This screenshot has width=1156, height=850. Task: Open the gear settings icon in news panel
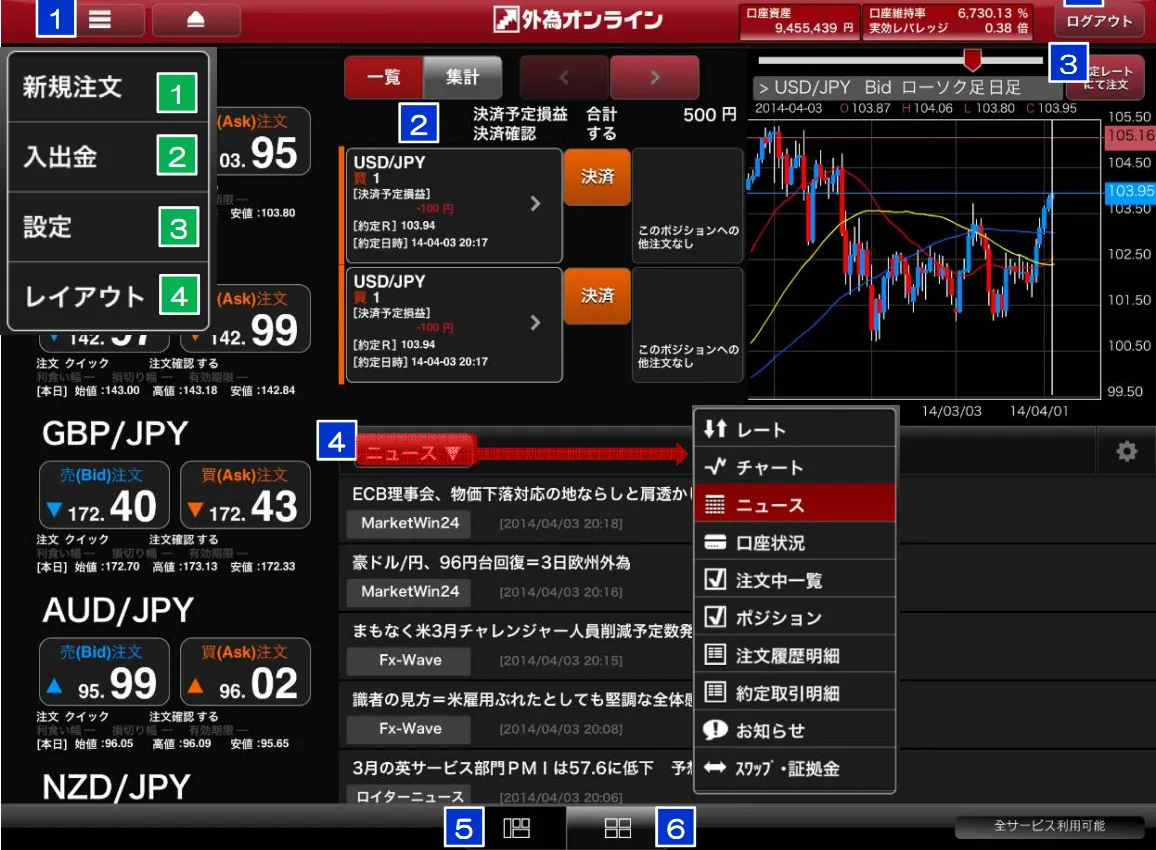point(1126,452)
